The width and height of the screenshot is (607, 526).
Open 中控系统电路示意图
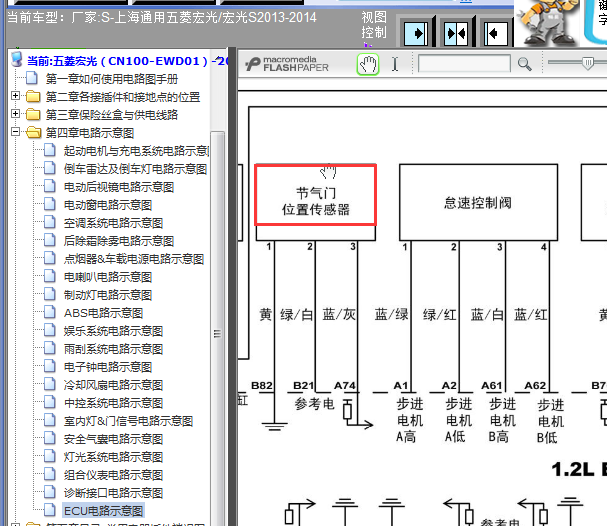click(113, 403)
